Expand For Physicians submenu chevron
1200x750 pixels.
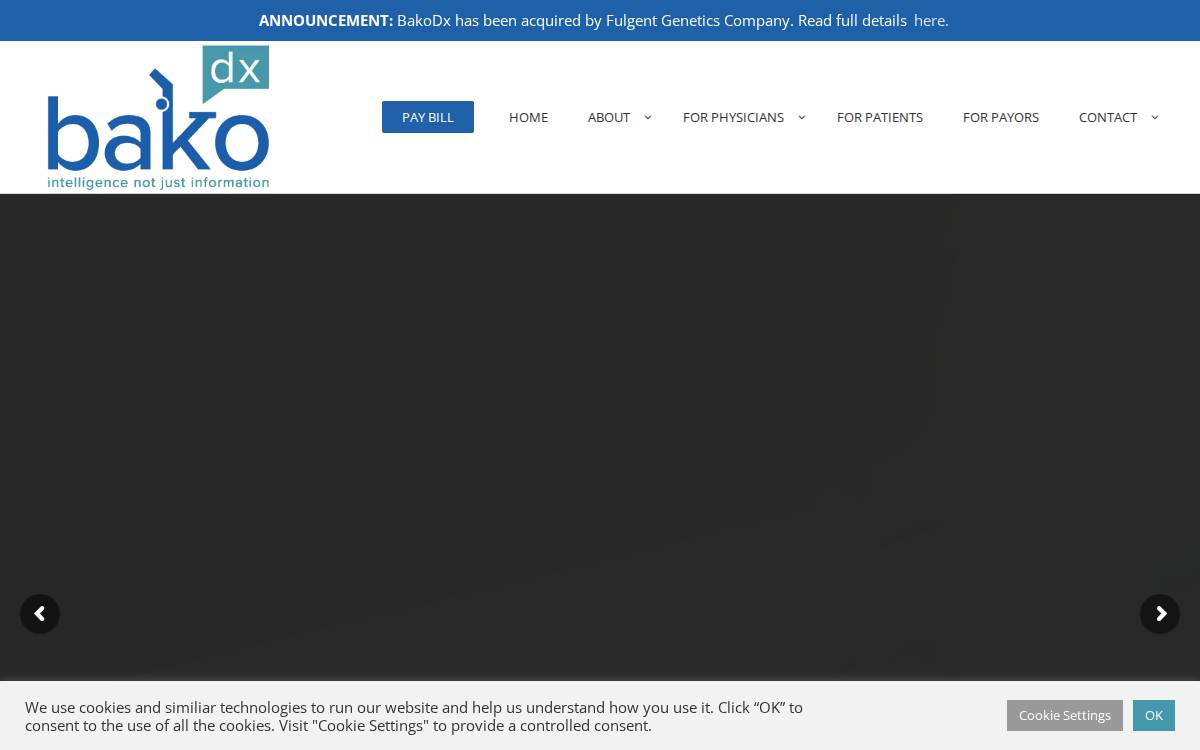[802, 117]
